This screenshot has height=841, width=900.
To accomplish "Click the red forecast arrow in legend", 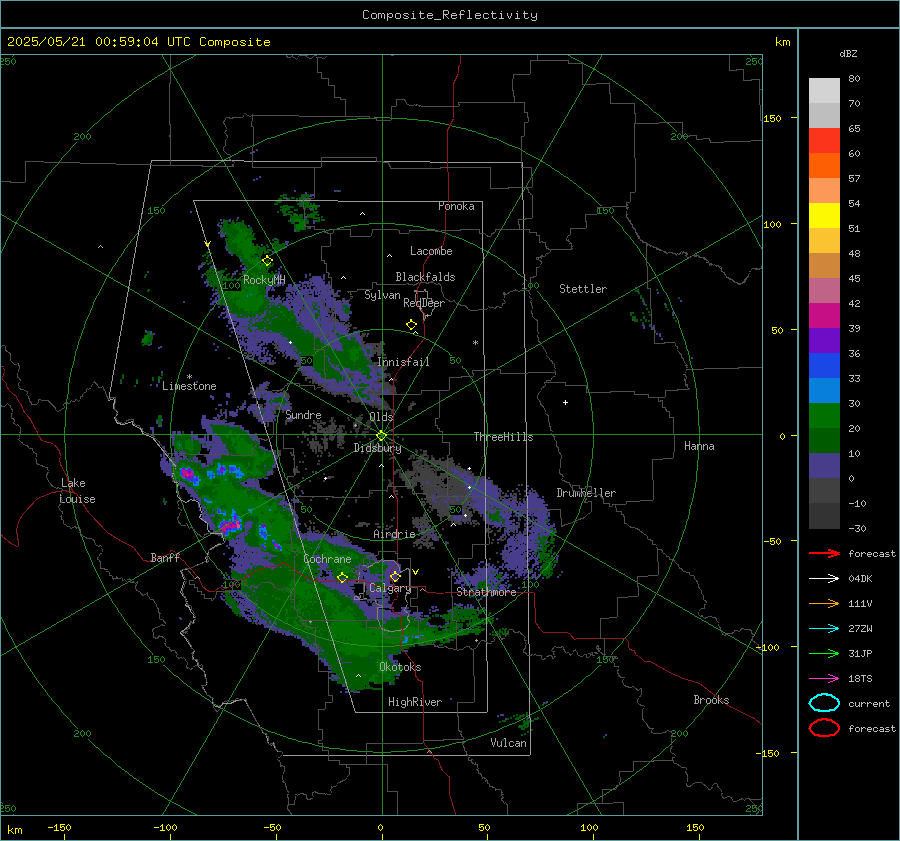I will coord(824,553).
